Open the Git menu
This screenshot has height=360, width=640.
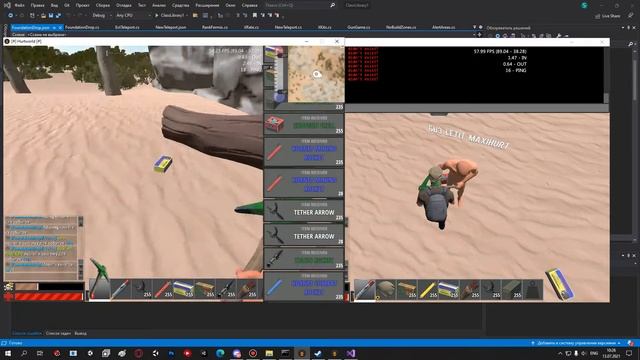click(x=67, y=5)
